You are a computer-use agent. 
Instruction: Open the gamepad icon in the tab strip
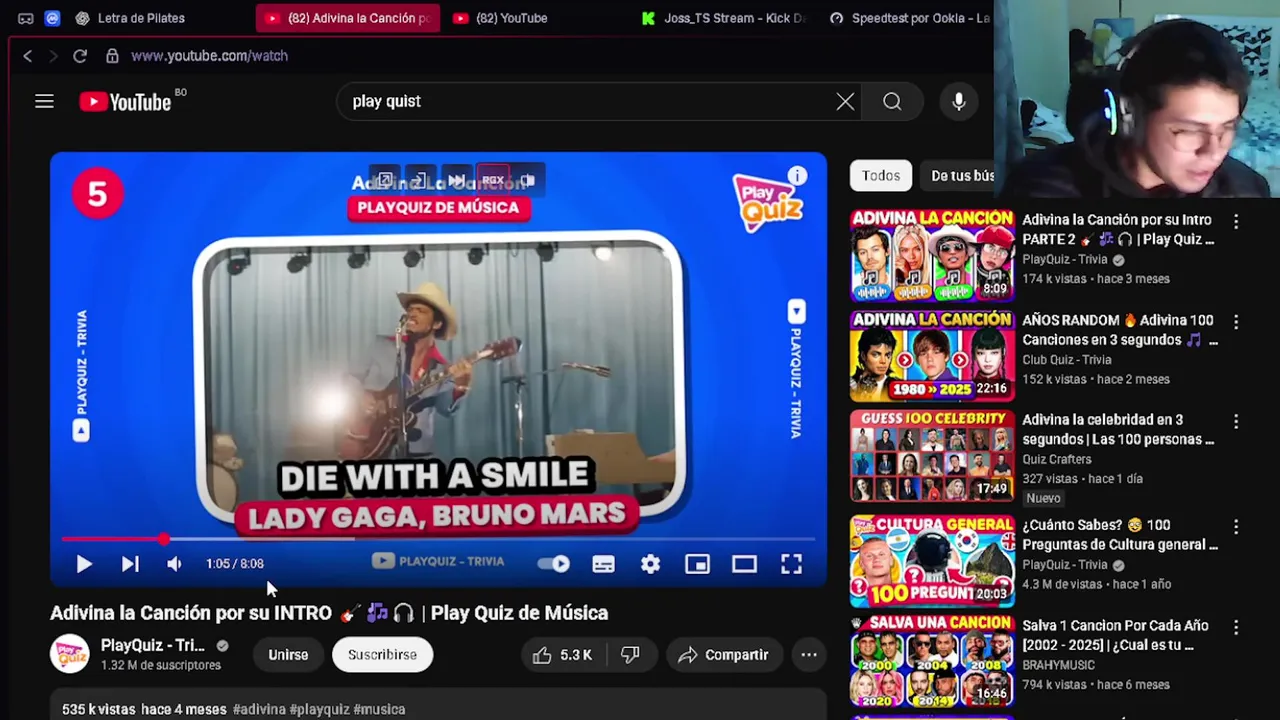pos(26,18)
